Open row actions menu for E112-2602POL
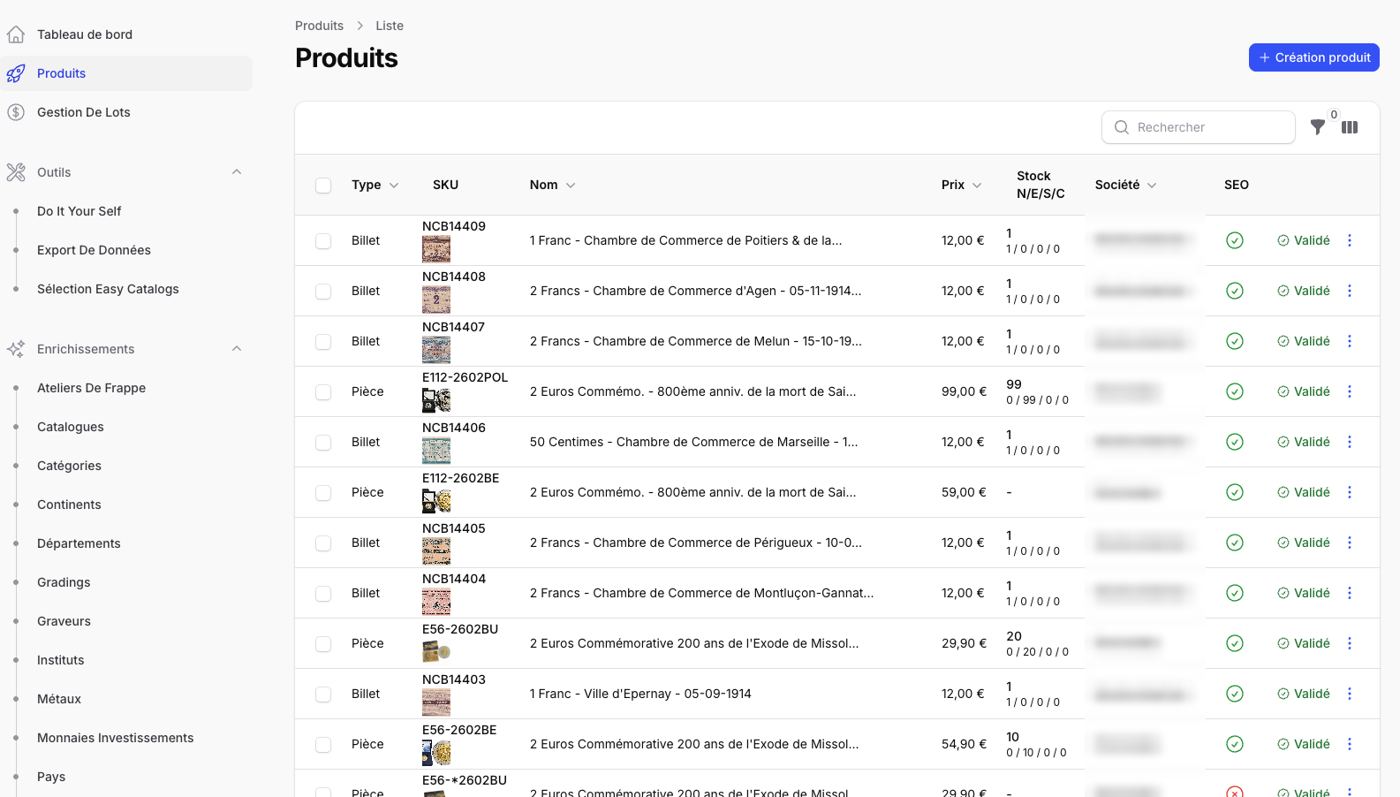Screen dimensions: 1400x797 click(1350, 391)
